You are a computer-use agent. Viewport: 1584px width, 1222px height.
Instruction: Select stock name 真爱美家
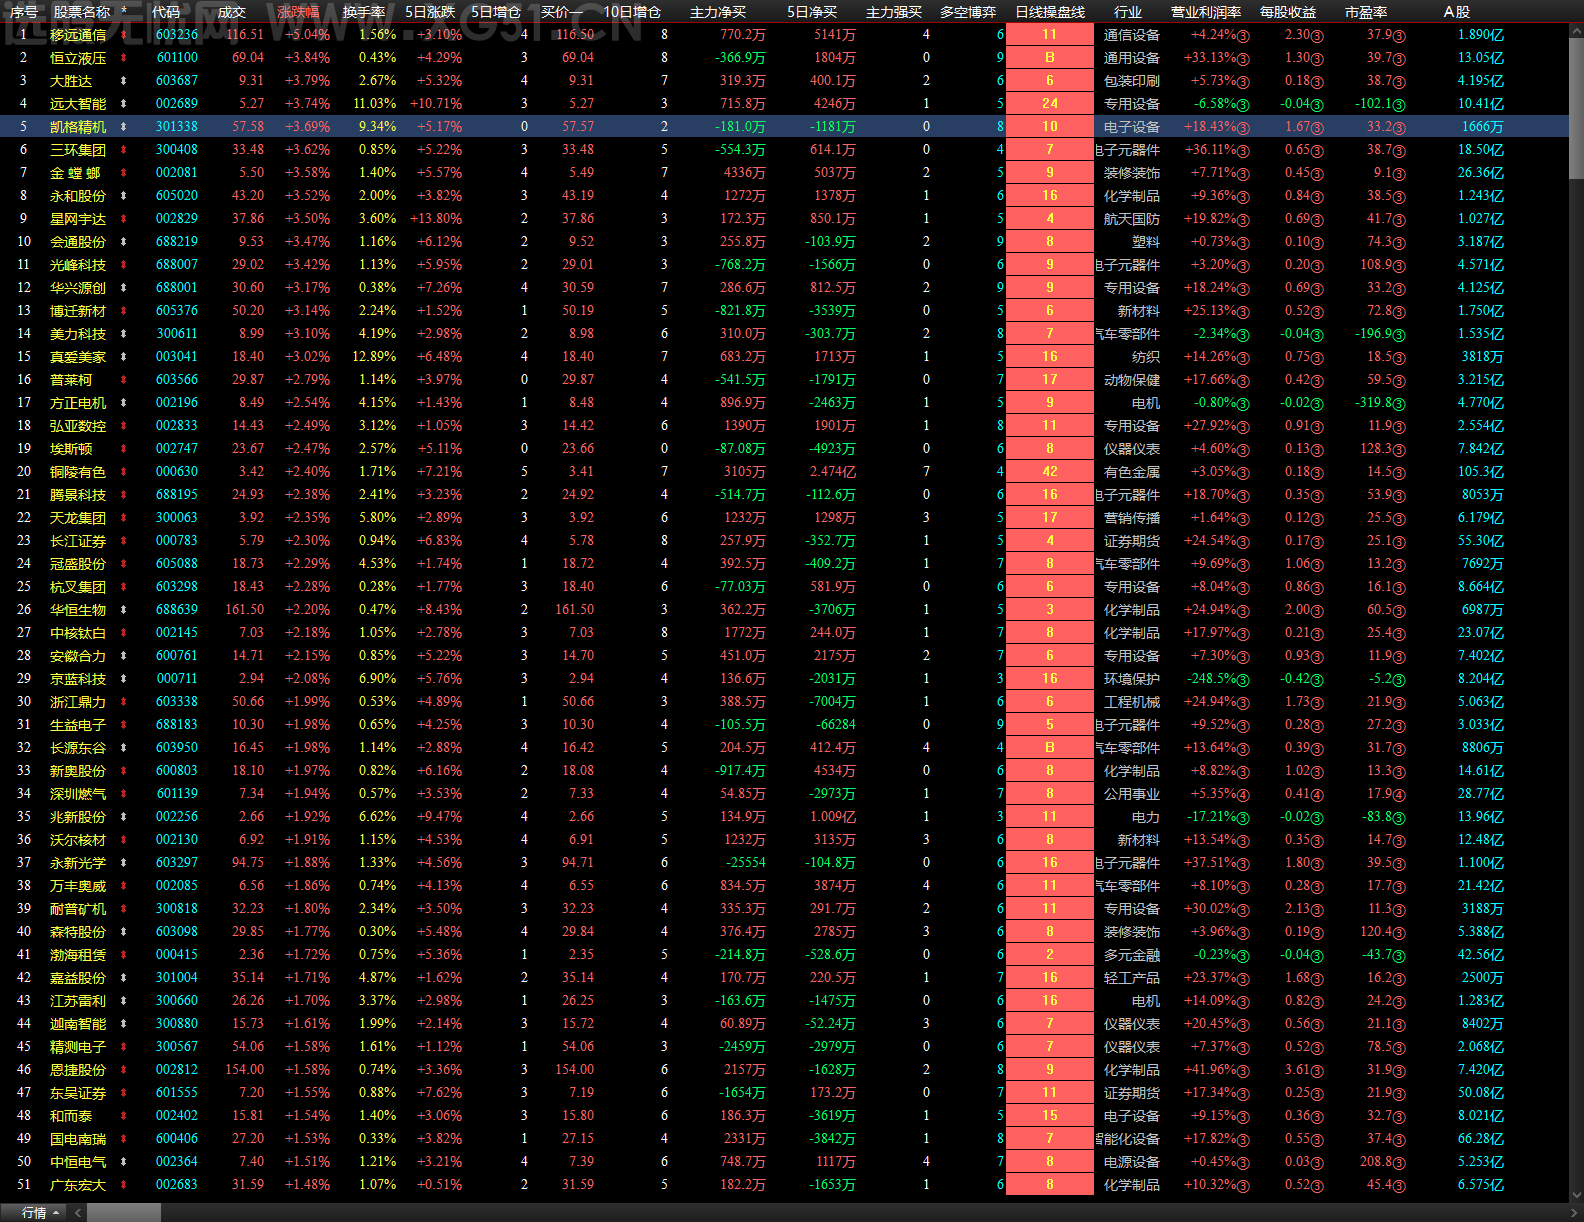[x=78, y=357]
